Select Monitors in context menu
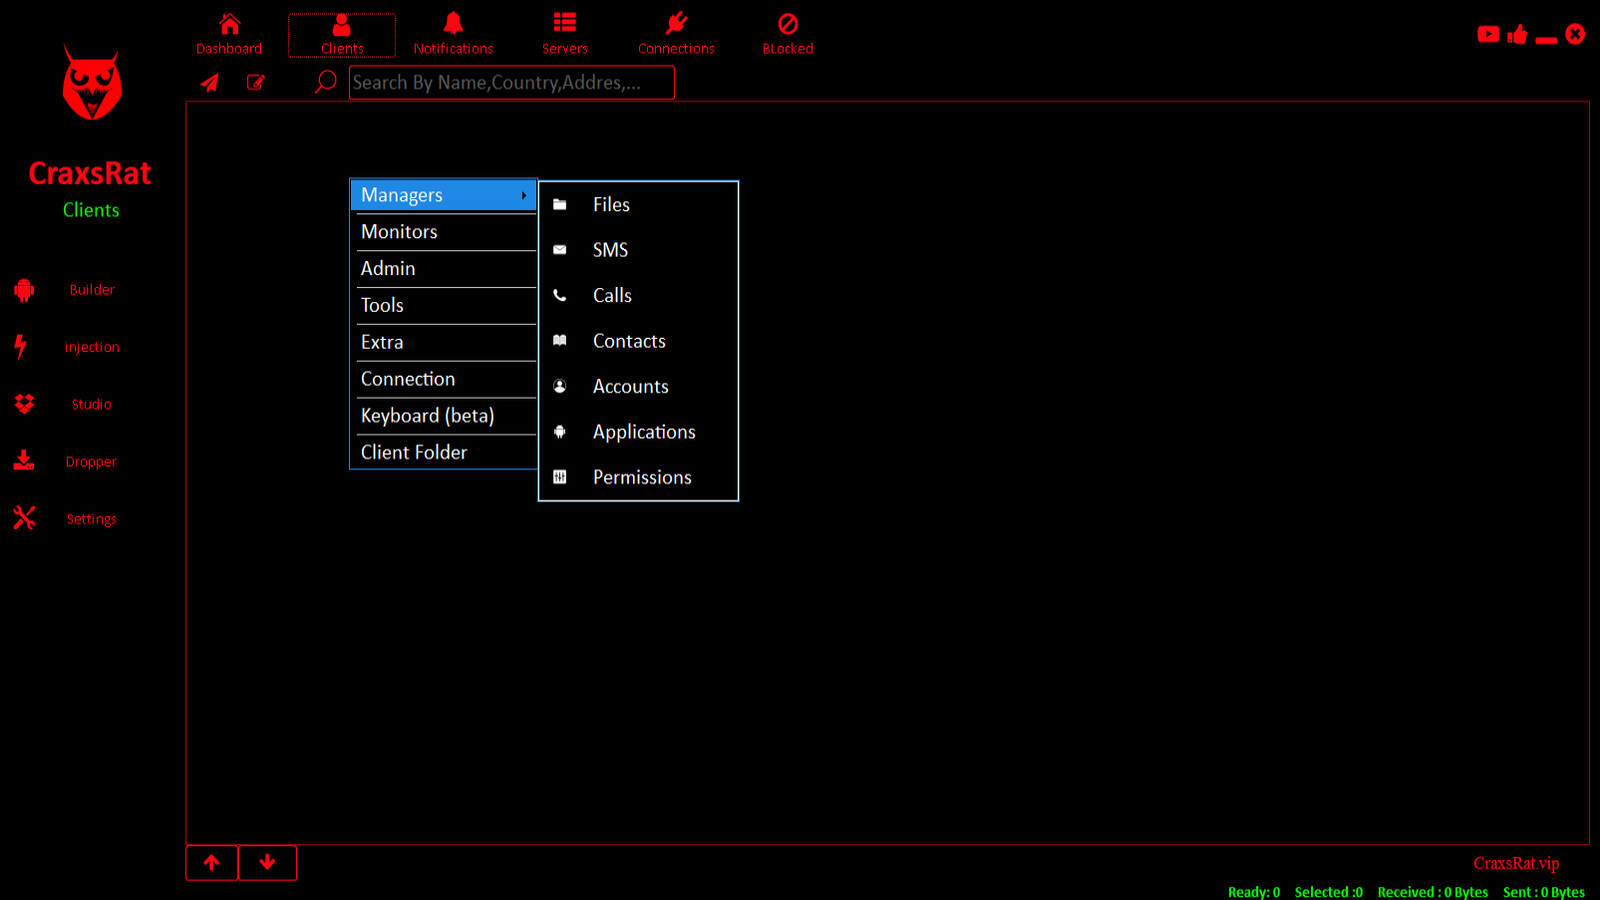 (443, 232)
